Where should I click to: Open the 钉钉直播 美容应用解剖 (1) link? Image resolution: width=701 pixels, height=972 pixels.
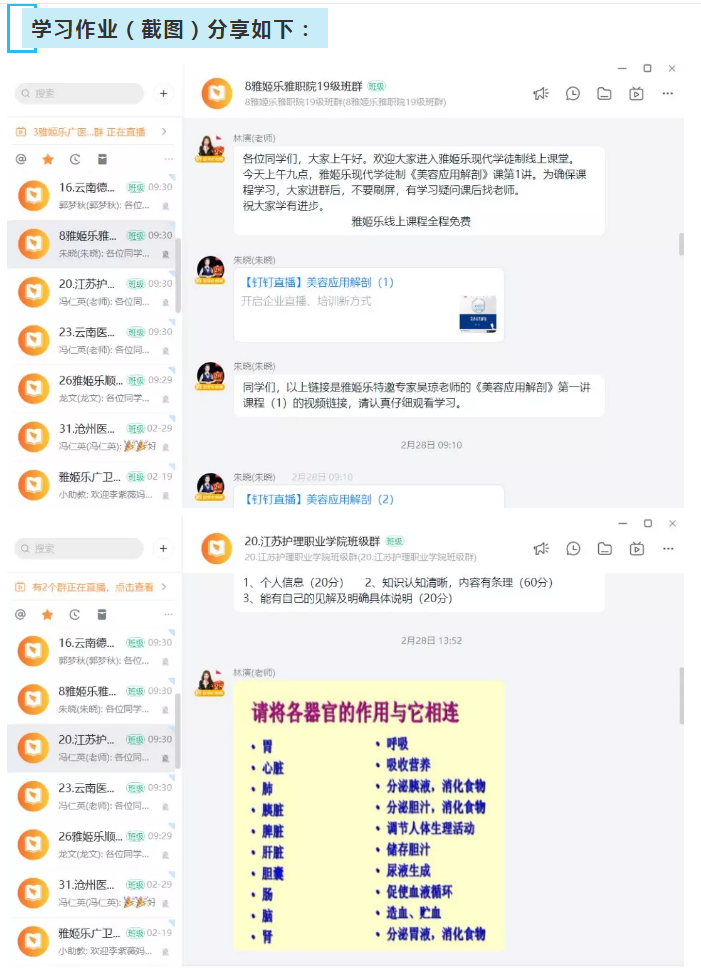coord(319,282)
